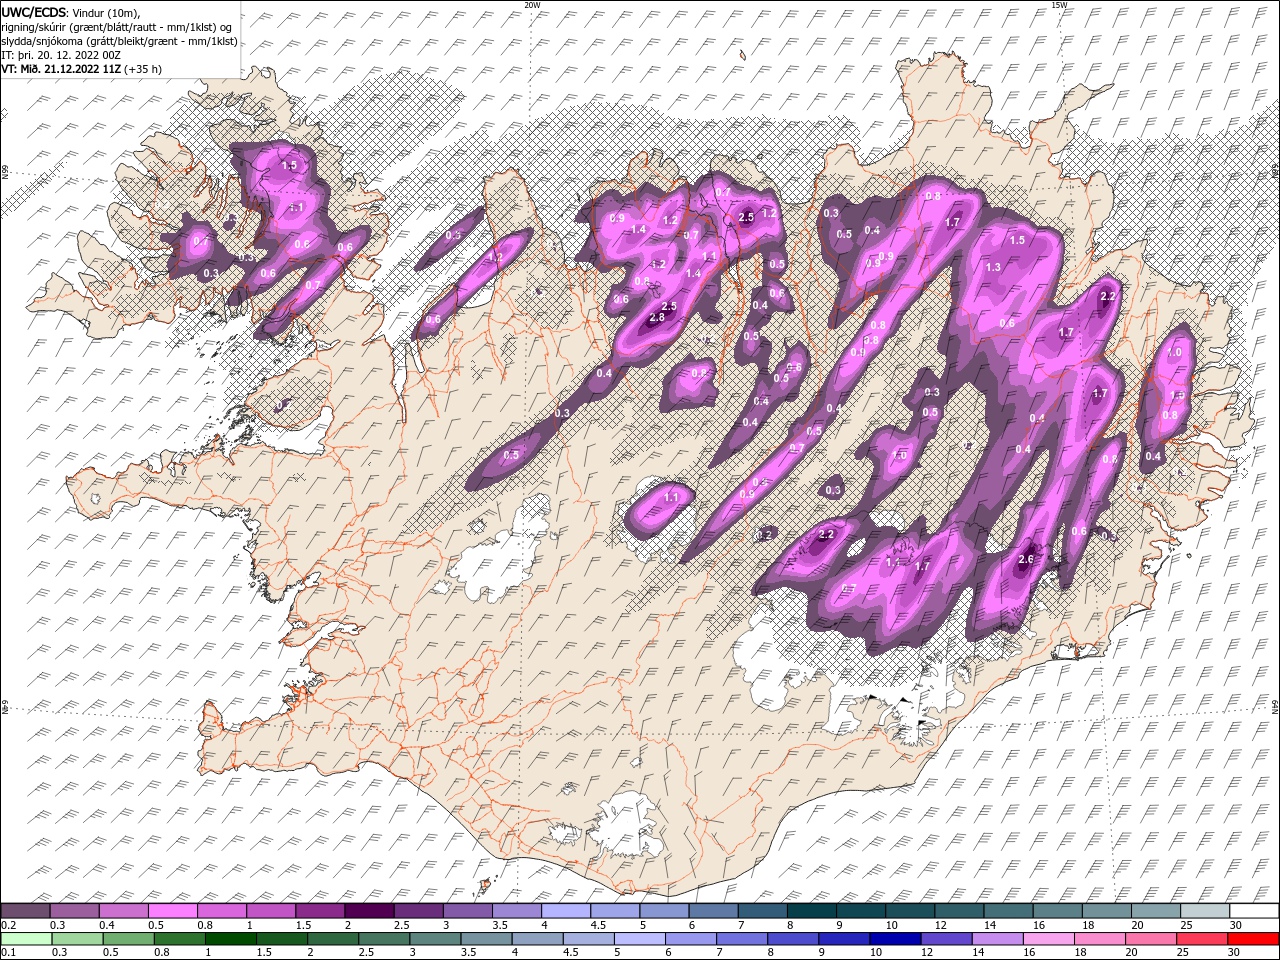Viewport: 1280px width, 960px height.
Task: Select the grey-teal swatch labeled 3 in bottom legend
Action: [434, 938]
